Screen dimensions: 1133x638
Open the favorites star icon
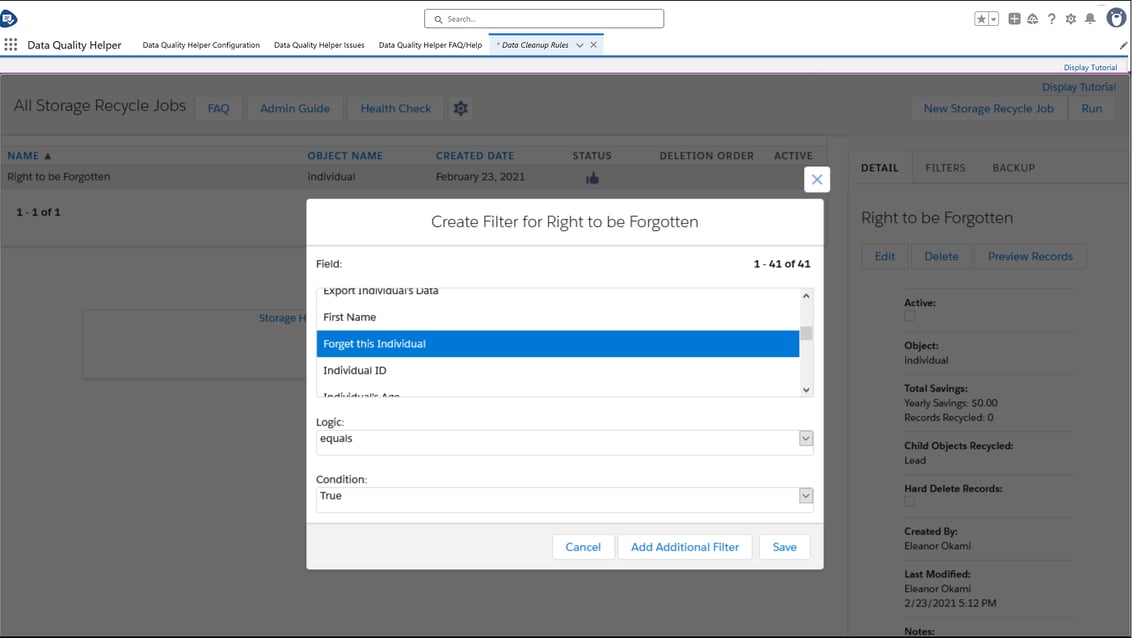point(981,19)
